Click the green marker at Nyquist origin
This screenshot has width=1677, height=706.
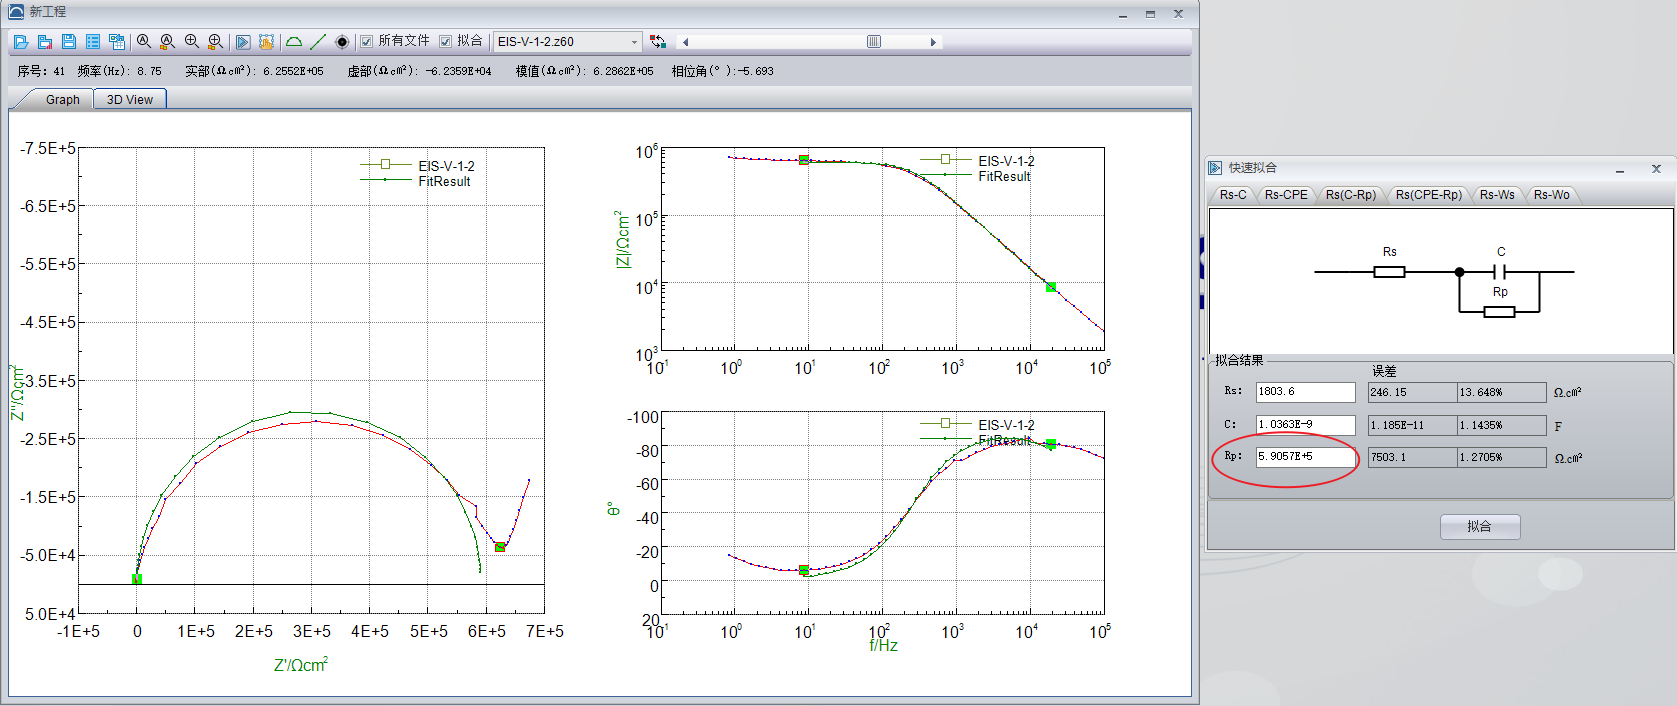click(137, 579)
